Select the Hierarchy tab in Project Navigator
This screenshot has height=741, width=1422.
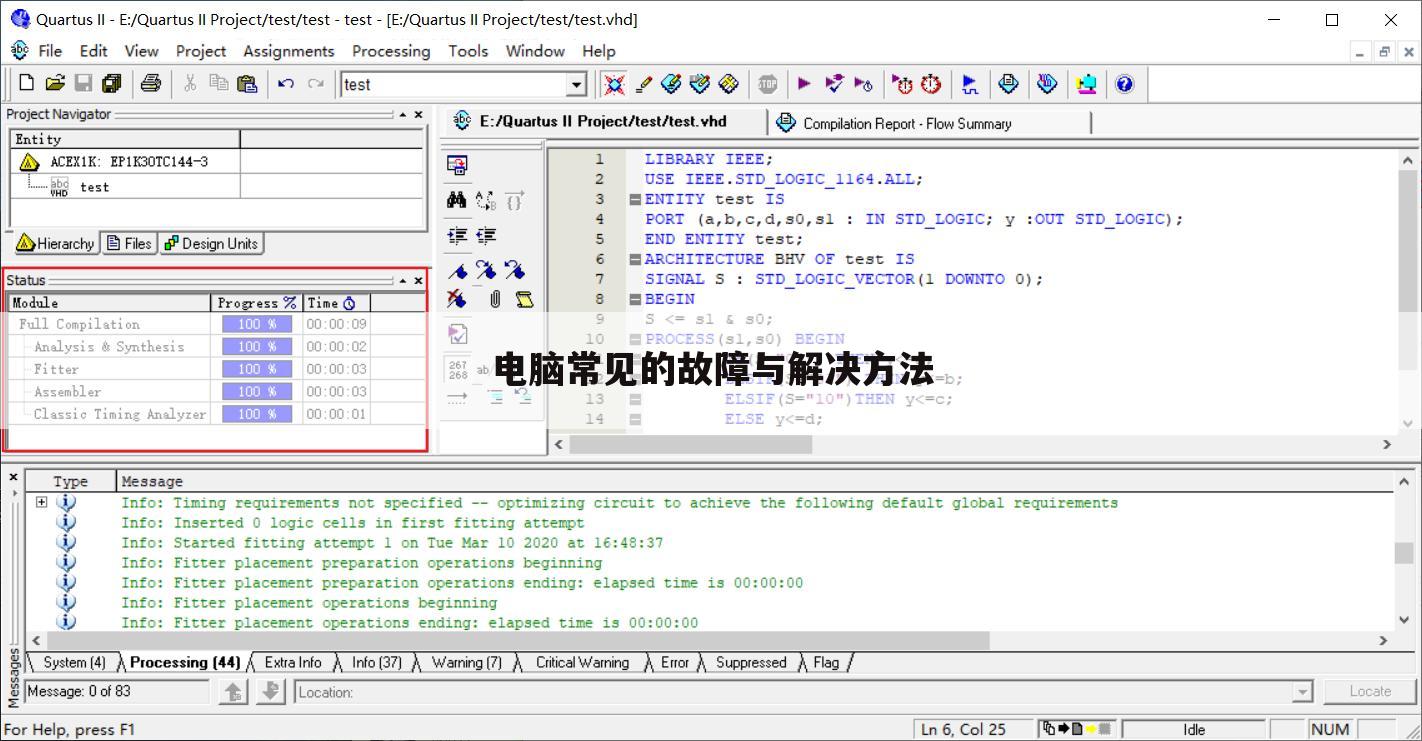point(56,243)
